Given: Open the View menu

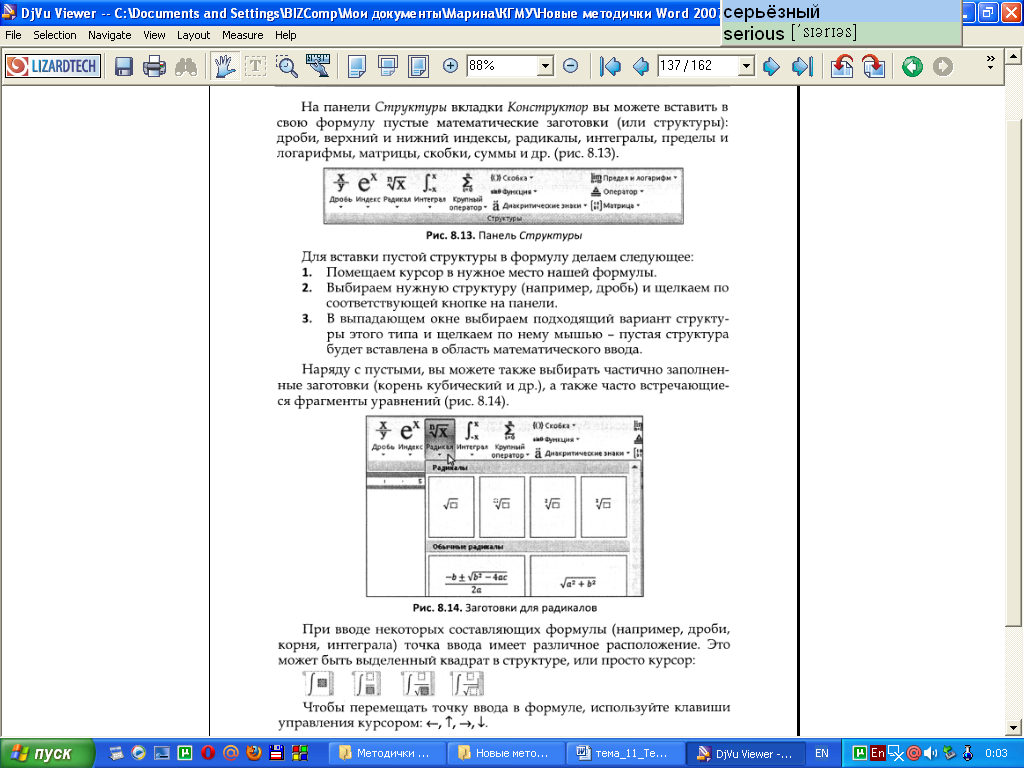Looking at the screenshot, I should pyautogui.click(x=154, y=35).
